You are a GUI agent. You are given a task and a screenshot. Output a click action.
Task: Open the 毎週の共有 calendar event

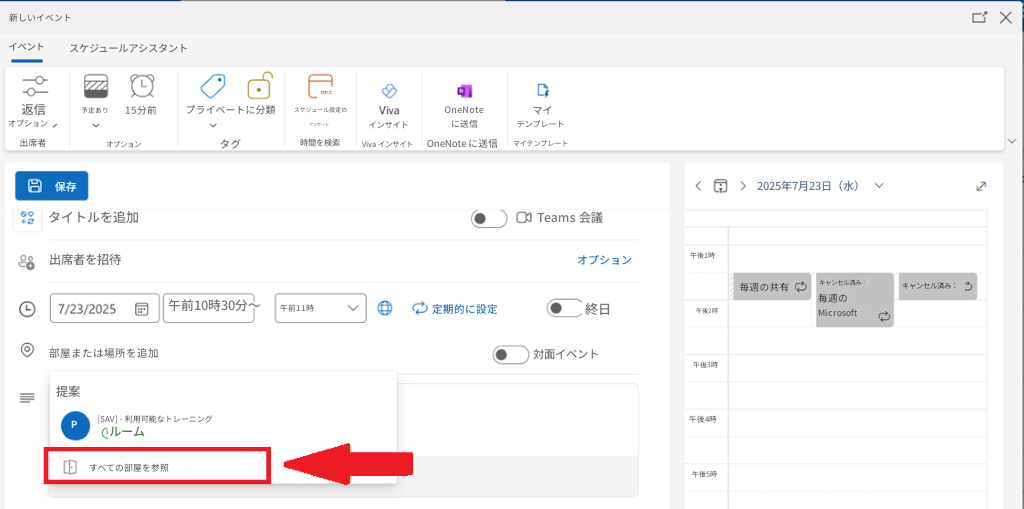coord(772,286)
